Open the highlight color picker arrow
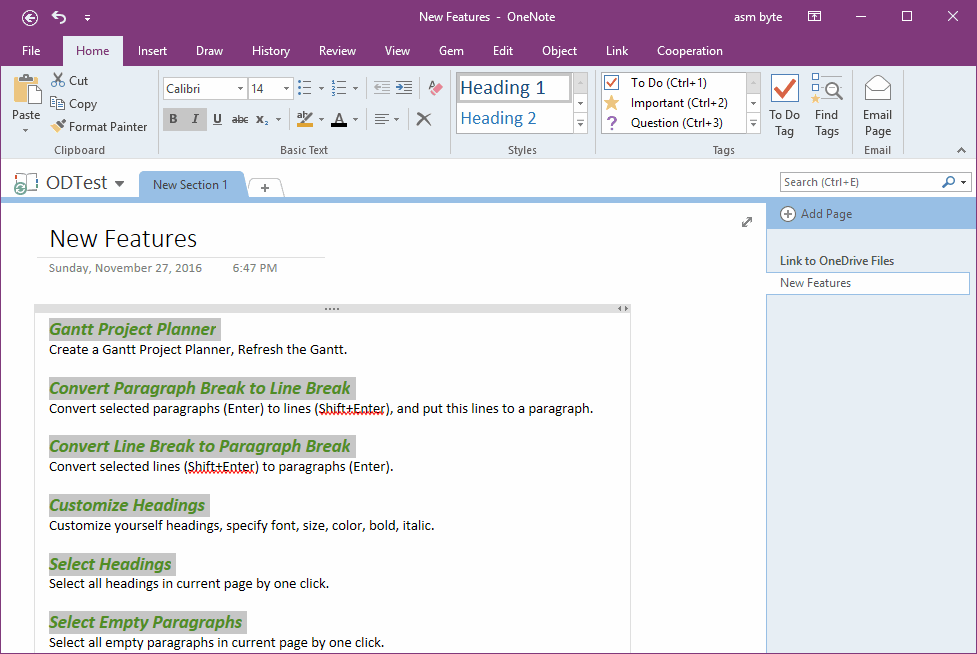 click(322, 119)
